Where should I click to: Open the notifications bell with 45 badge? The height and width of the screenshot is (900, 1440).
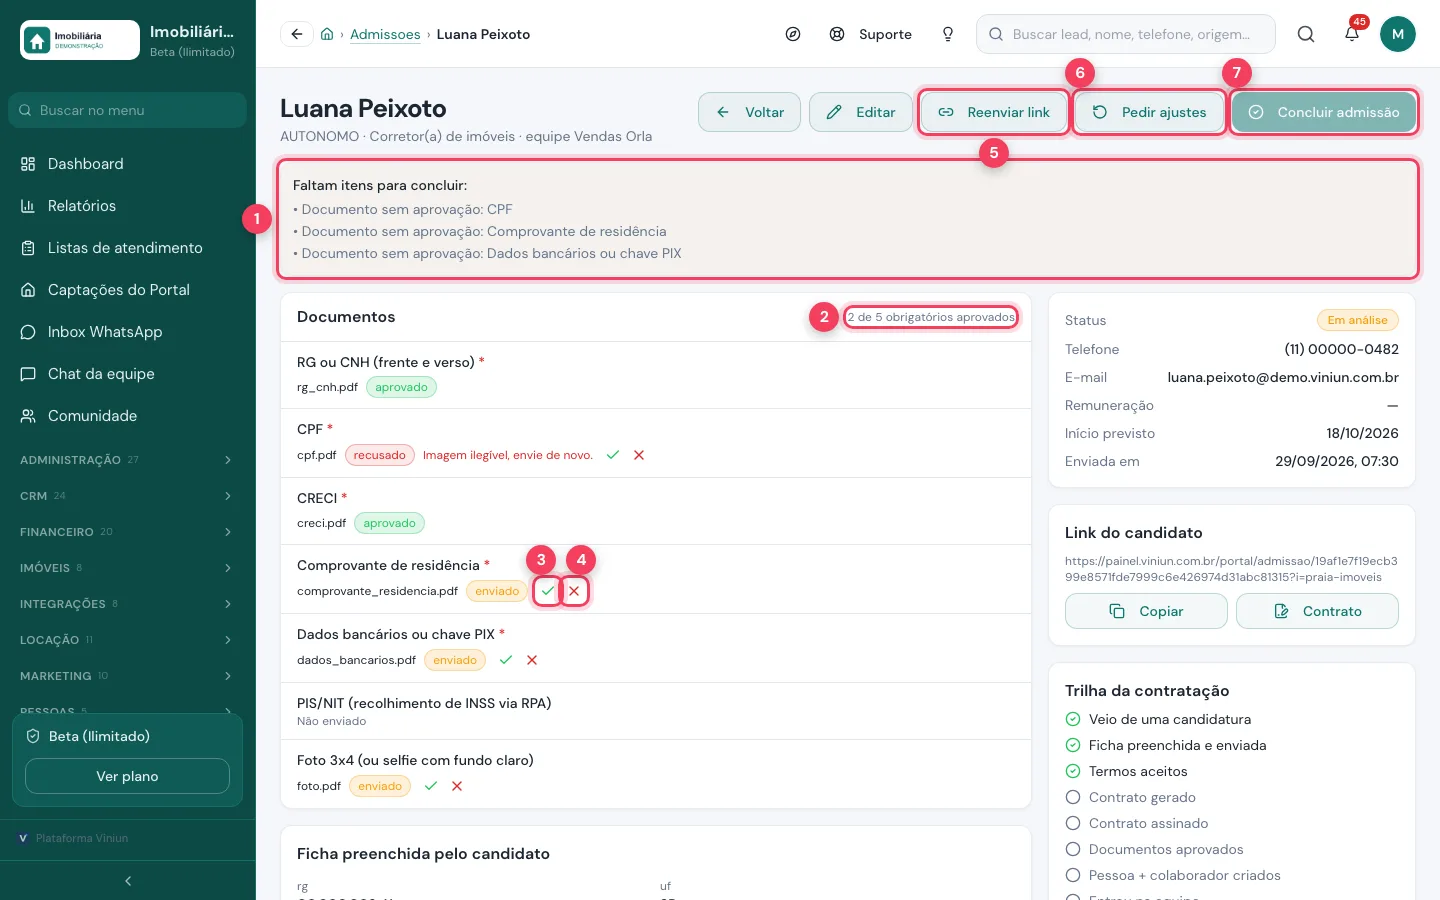1352,34
